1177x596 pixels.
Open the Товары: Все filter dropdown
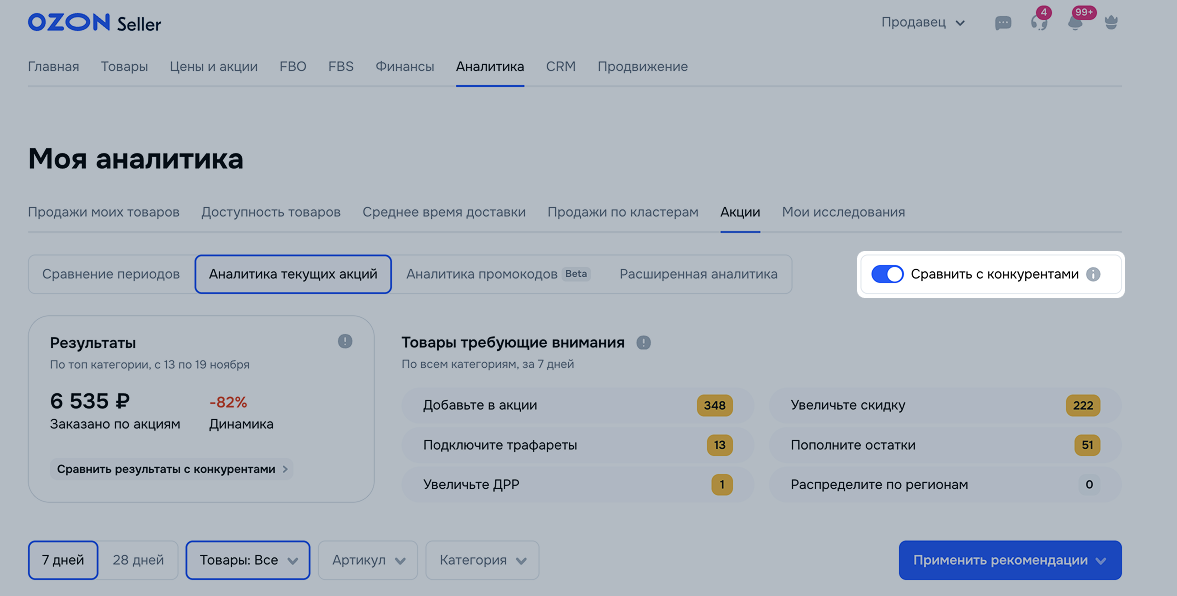click(x=248, y=560)
